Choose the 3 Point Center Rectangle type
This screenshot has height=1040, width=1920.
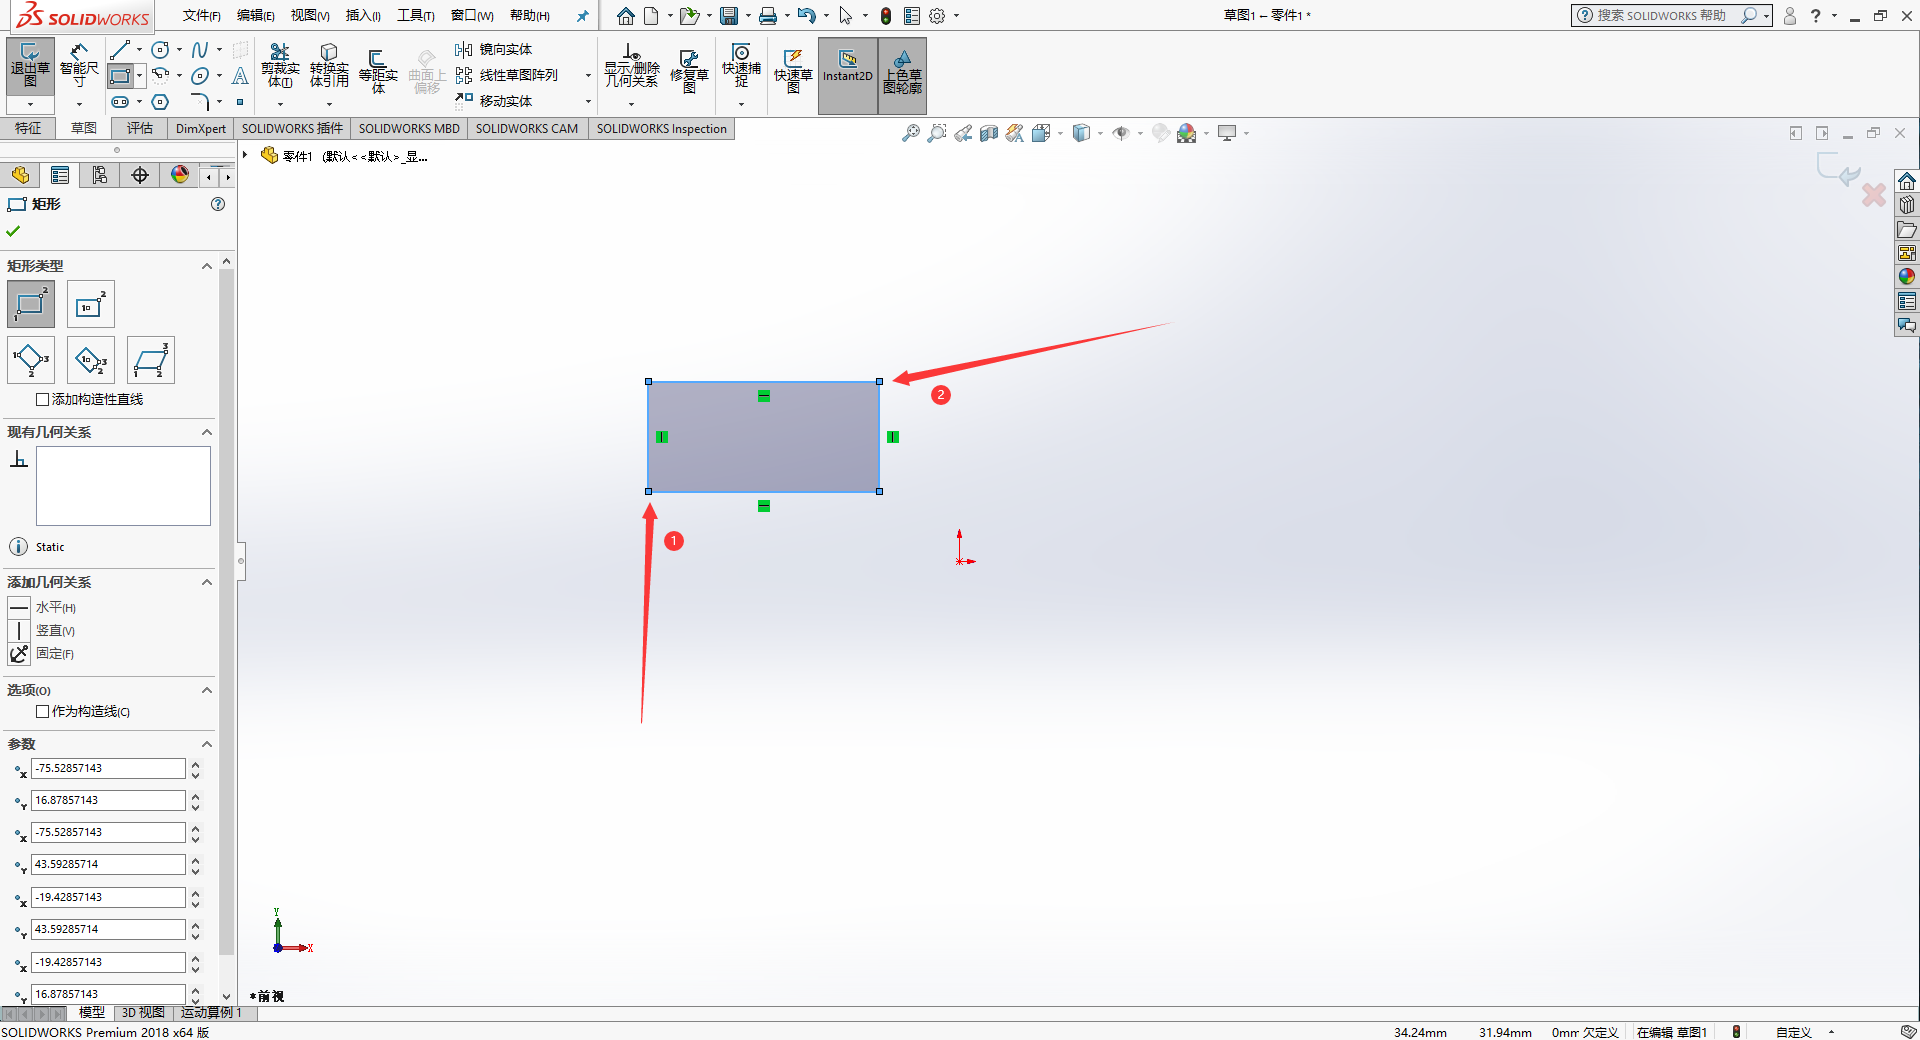(x=91, y=360)
